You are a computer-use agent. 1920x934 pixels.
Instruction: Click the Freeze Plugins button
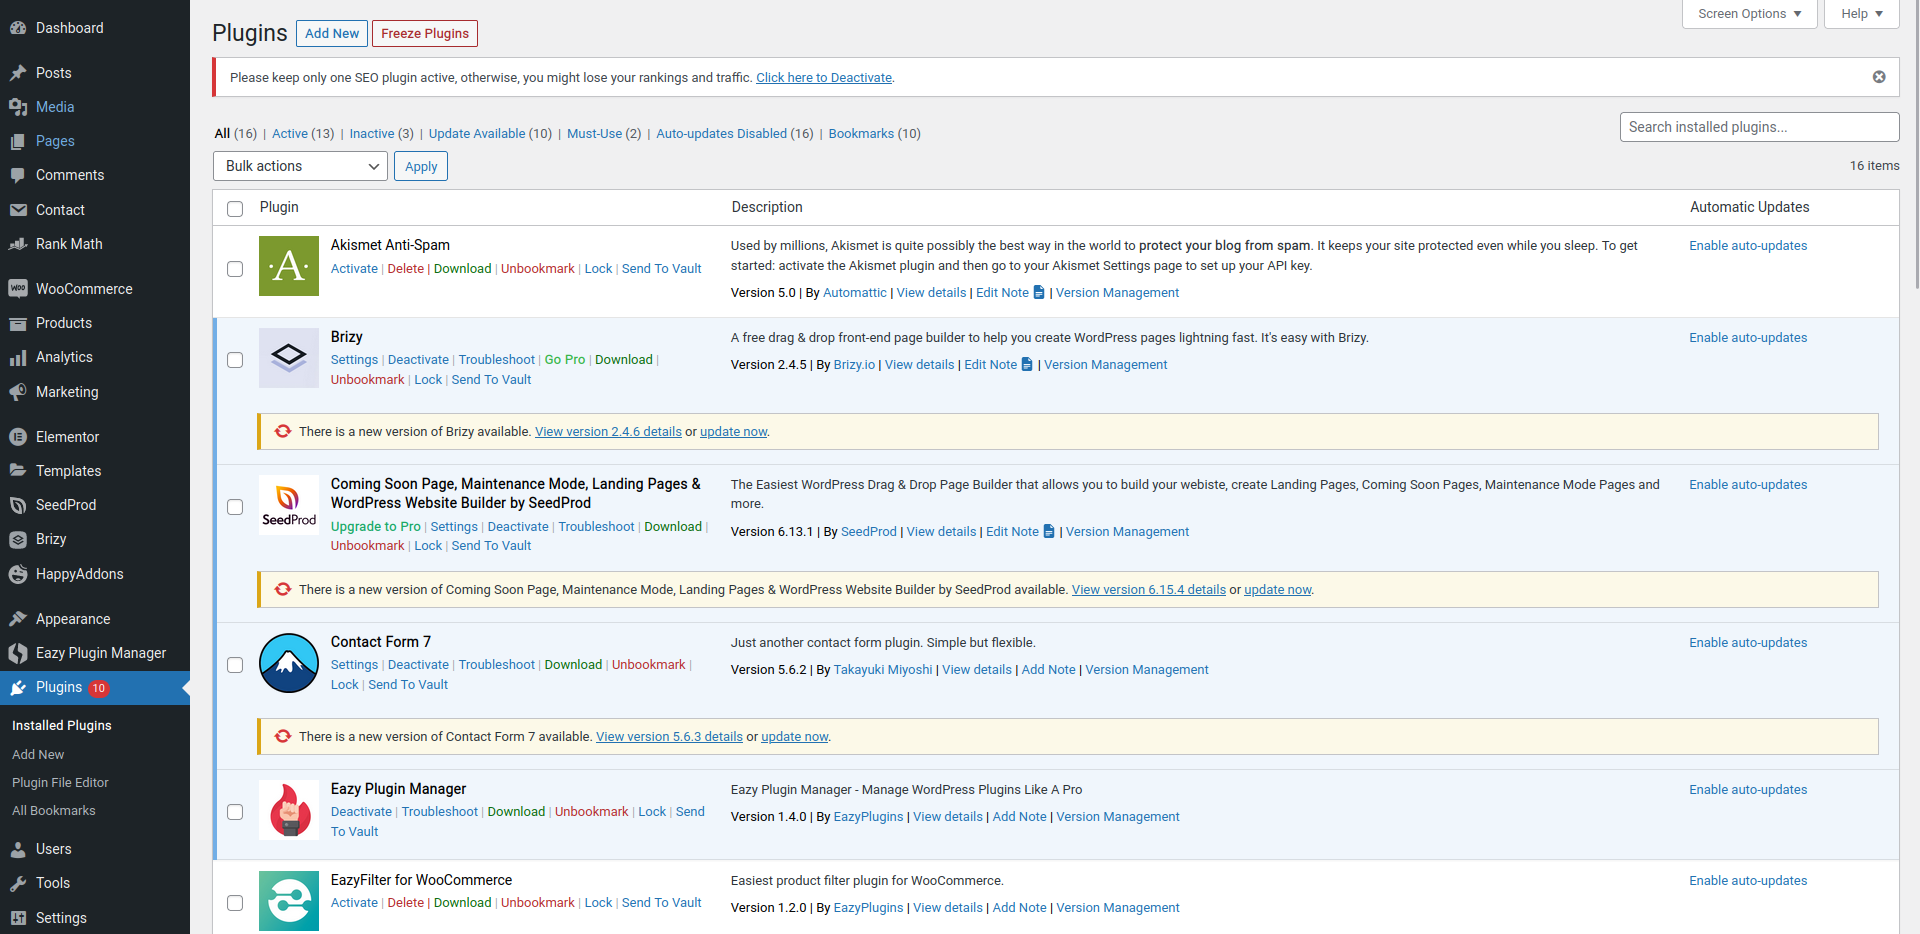(424, 33)
